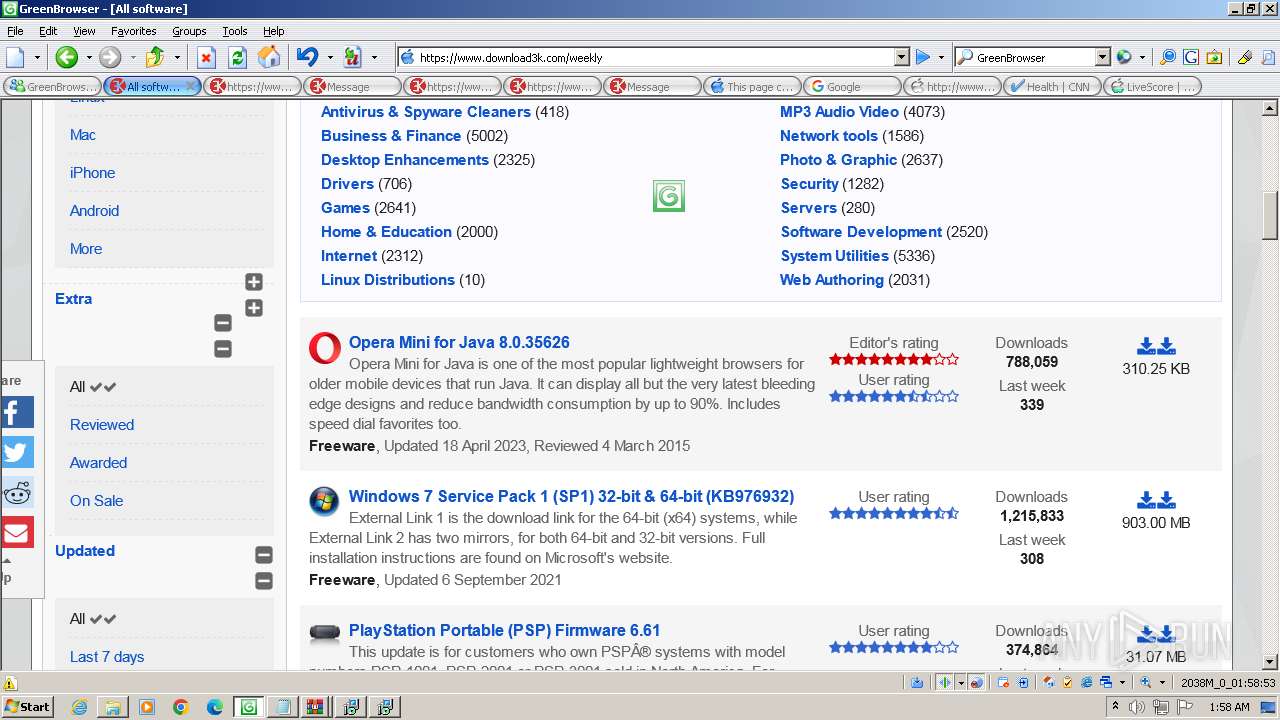
Task: Open the MP3 Audio Video category
Action: pos(839,112)
